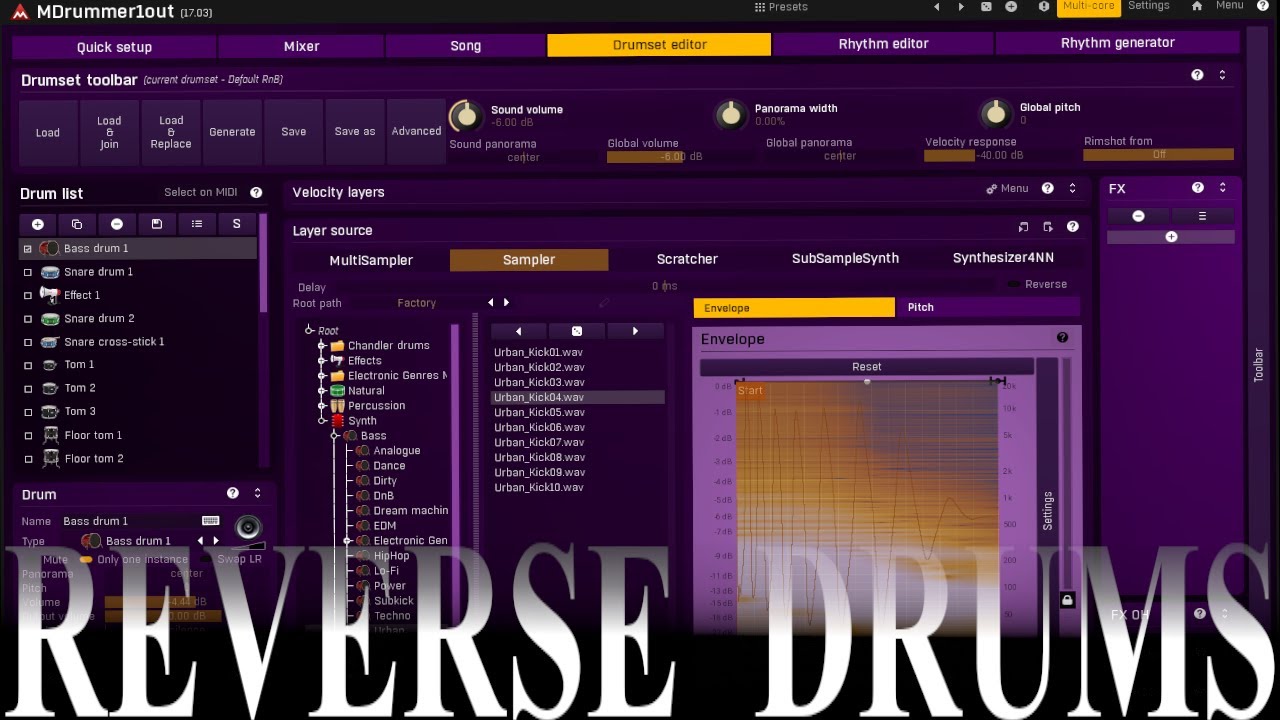Screen dimensions: 1280x720
Task: Toggle Bass drum 1 checkbox
Action: tap(28, 248)
